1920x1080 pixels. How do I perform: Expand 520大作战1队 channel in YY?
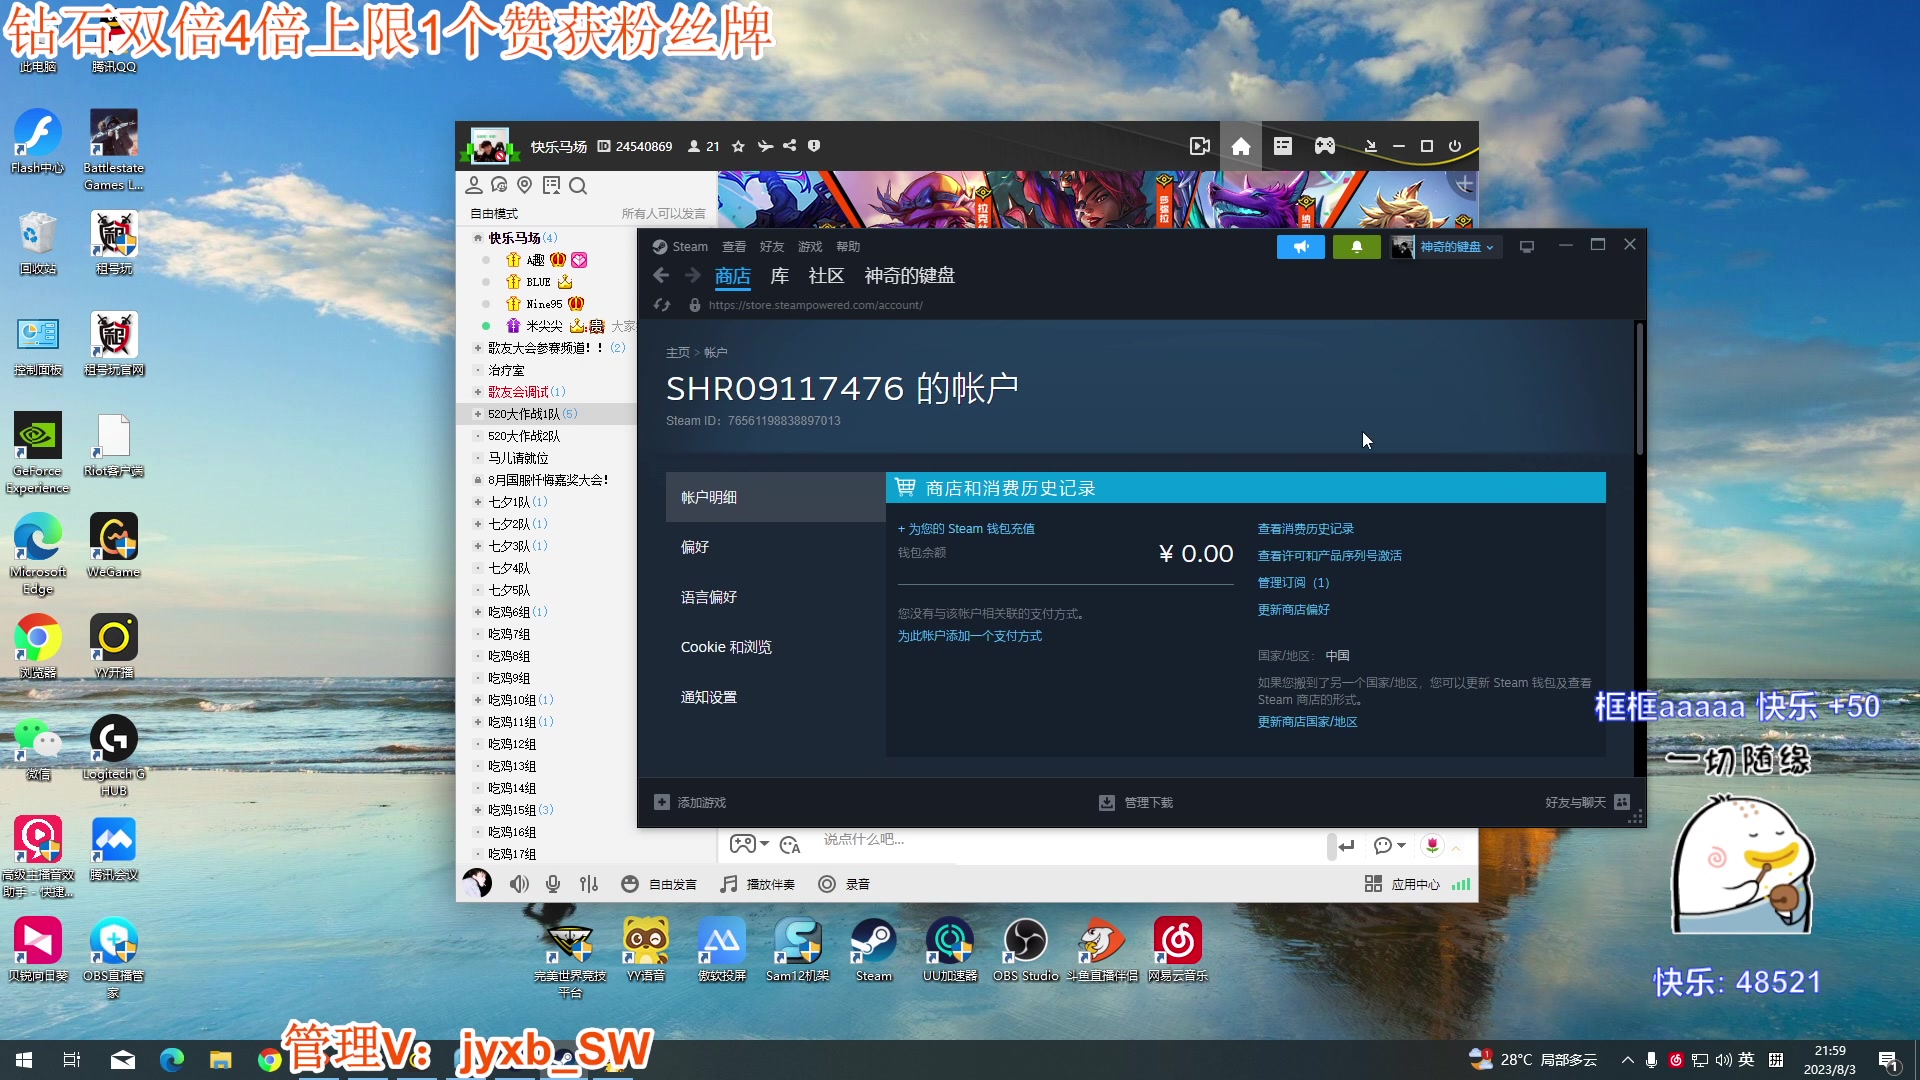478,414
